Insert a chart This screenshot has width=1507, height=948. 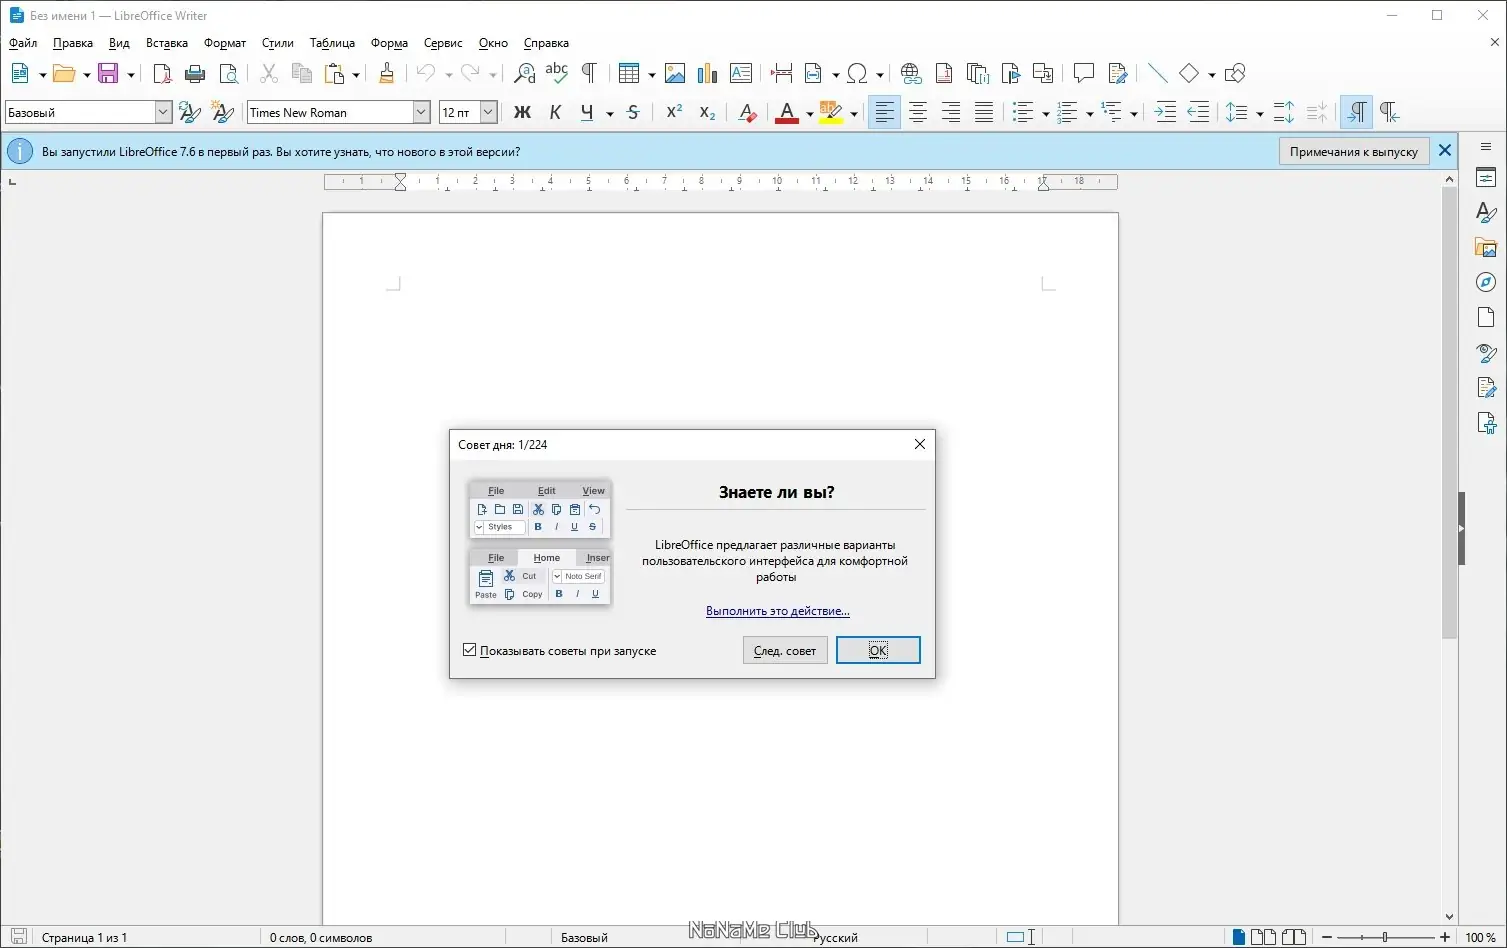coord(708,73)
